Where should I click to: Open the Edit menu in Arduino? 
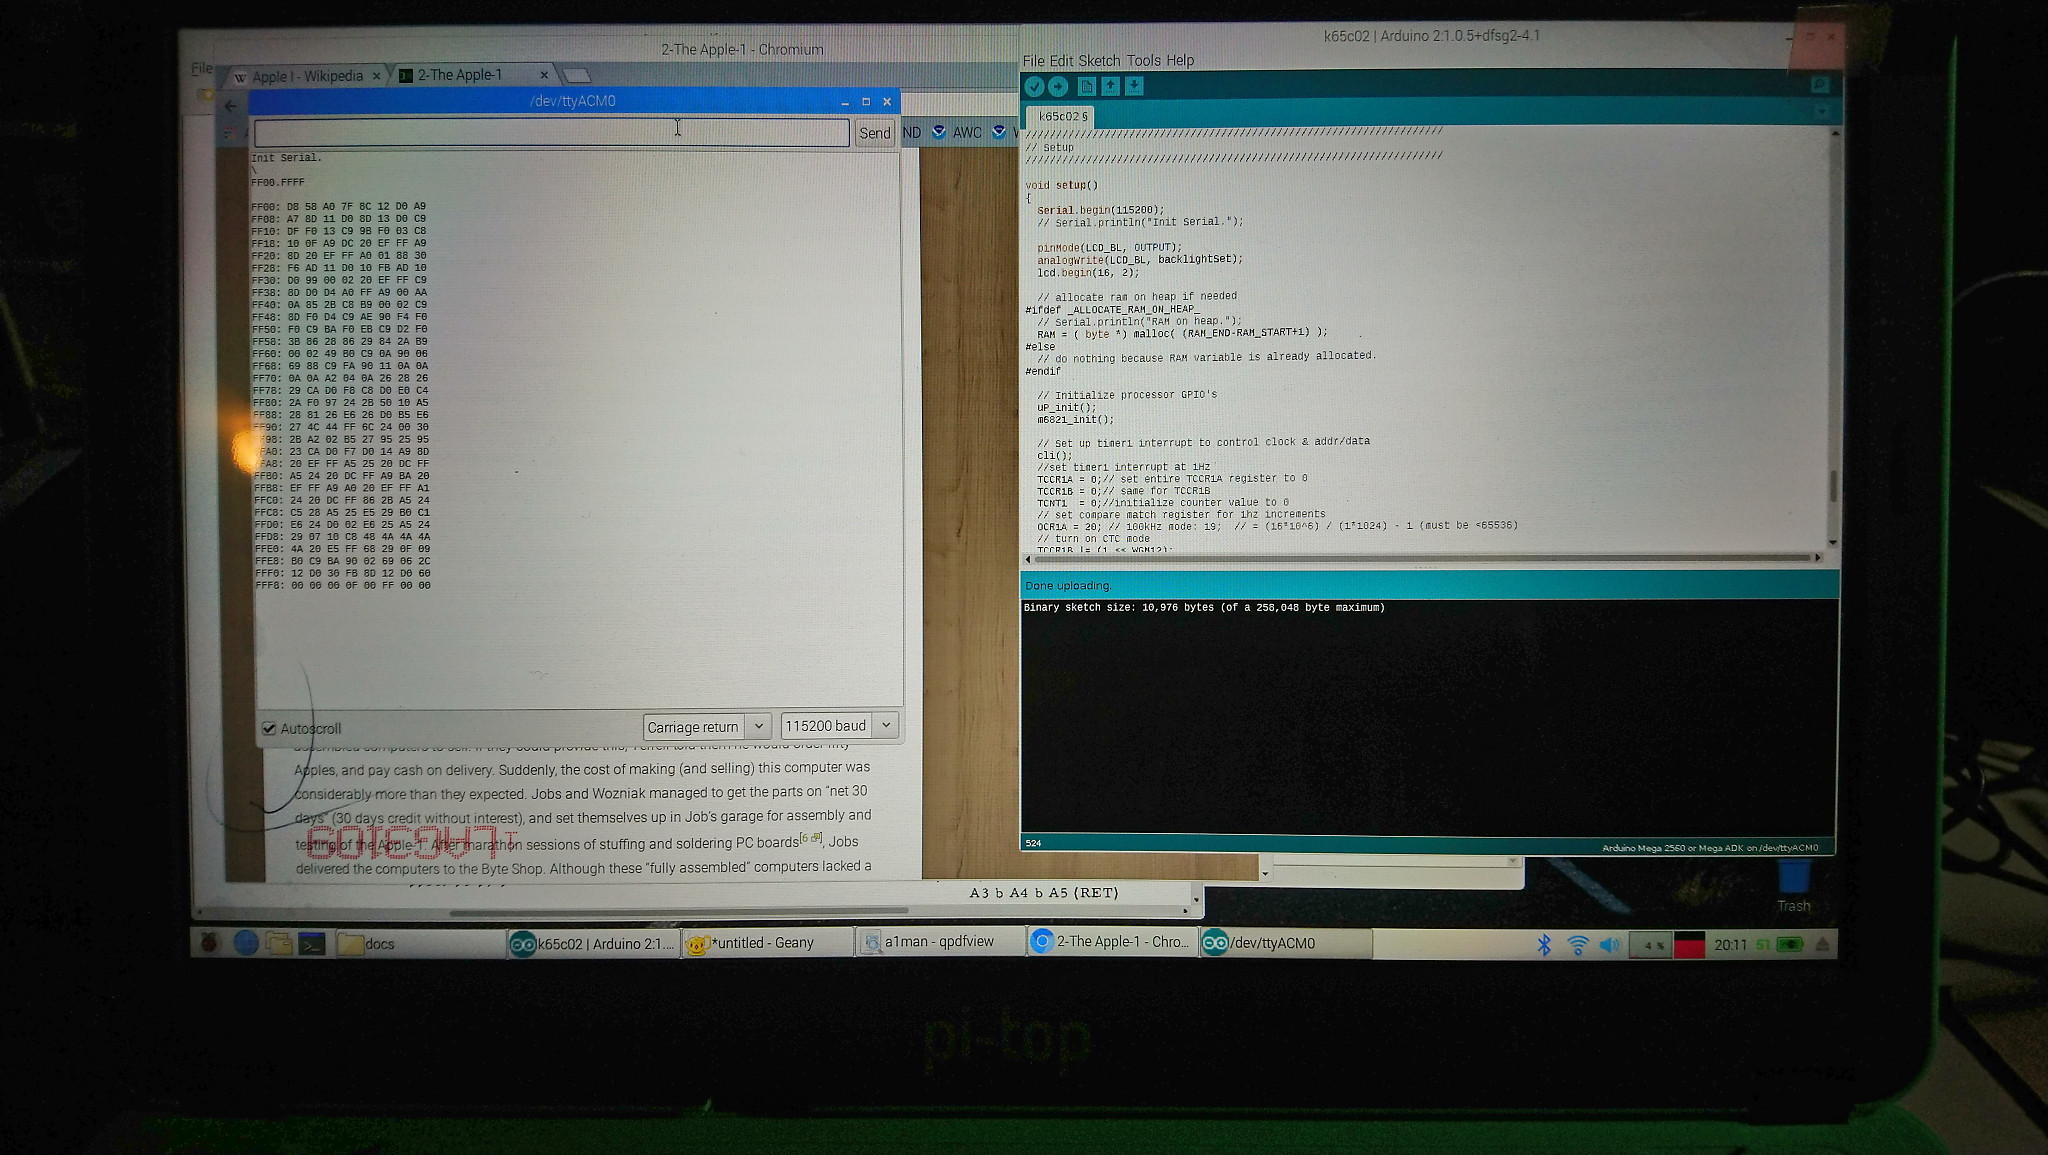[1061, 60]
